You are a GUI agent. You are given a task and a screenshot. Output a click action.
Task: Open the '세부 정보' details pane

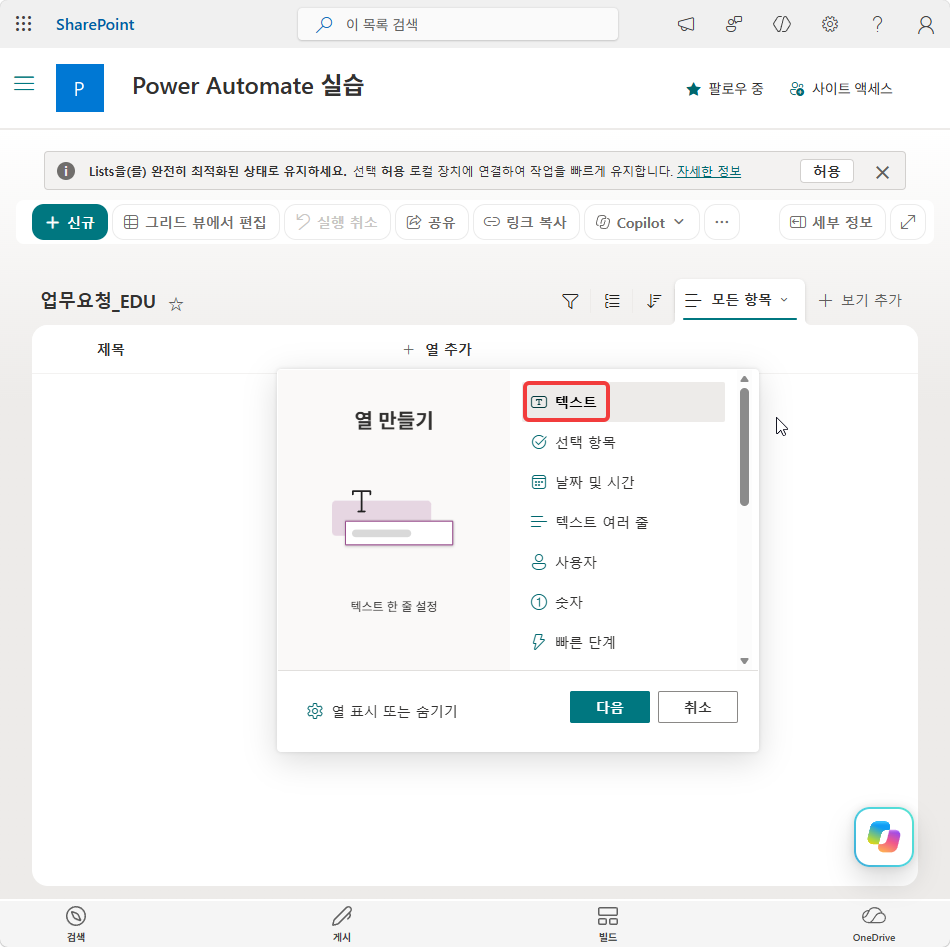[832, 222]
